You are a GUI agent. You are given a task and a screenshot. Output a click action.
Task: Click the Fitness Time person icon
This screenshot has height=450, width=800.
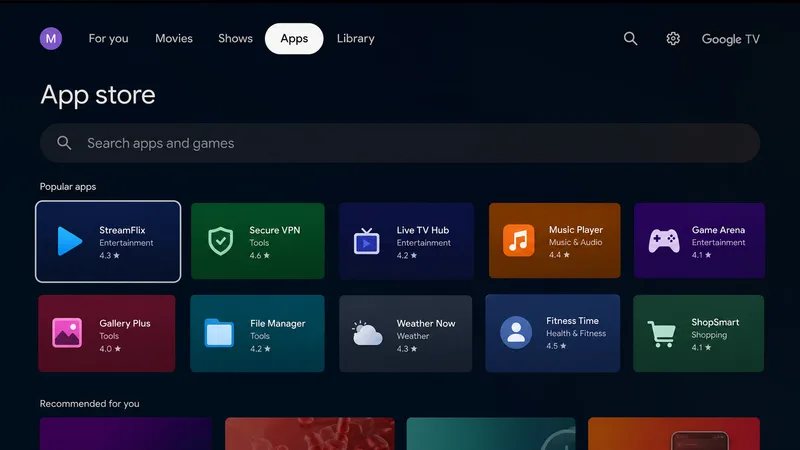(516, 333)
